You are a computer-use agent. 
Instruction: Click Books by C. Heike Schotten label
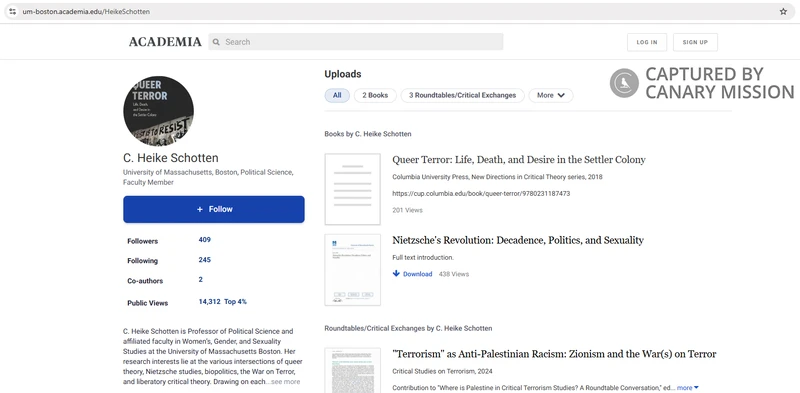tap(368, 134)
